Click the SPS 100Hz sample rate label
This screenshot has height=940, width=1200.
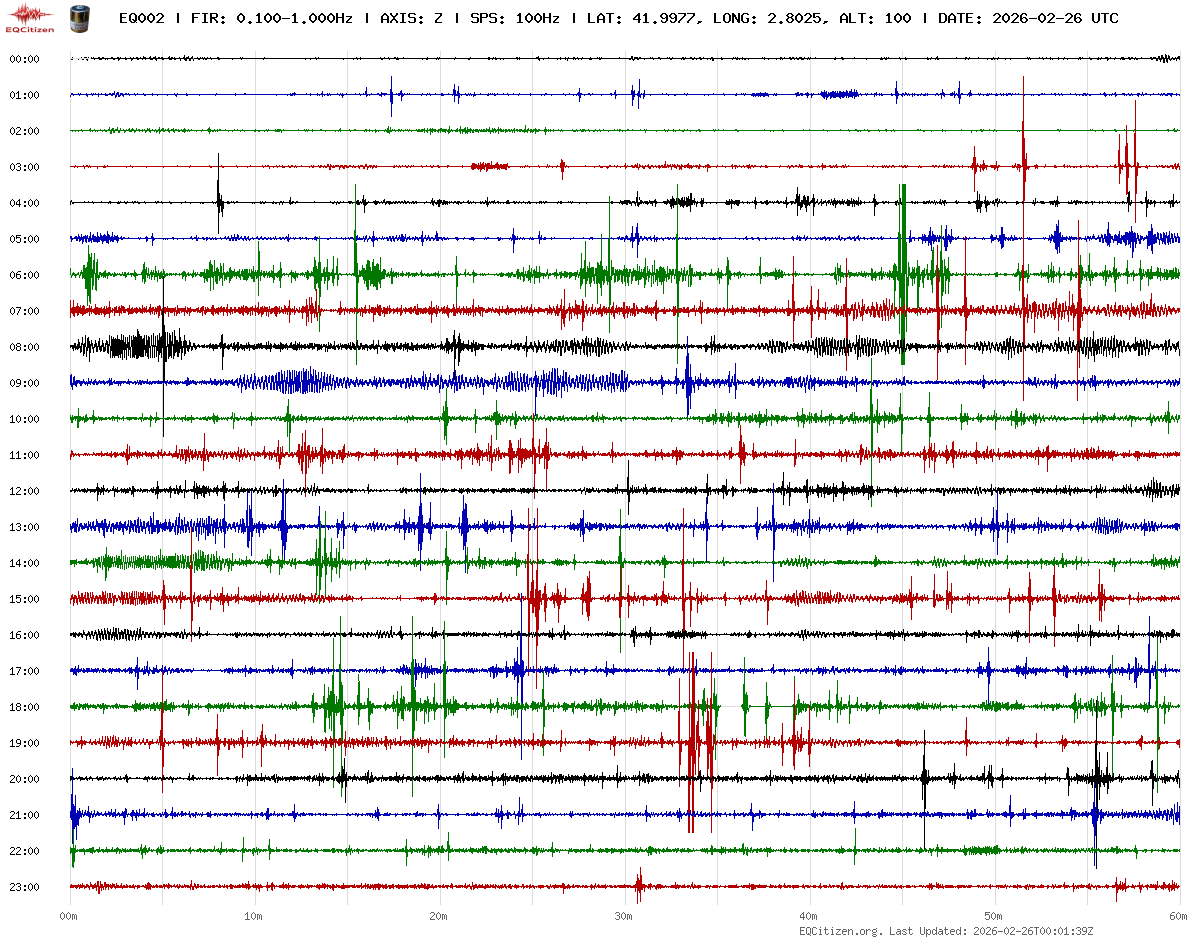coord(516,19)
